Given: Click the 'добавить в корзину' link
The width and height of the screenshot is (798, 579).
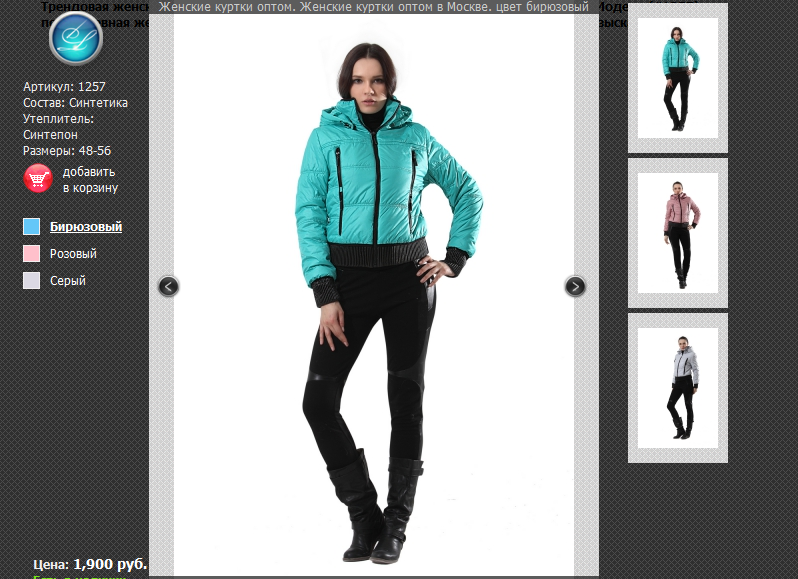Looking at the screenshot, I should (x=90, y=180).
